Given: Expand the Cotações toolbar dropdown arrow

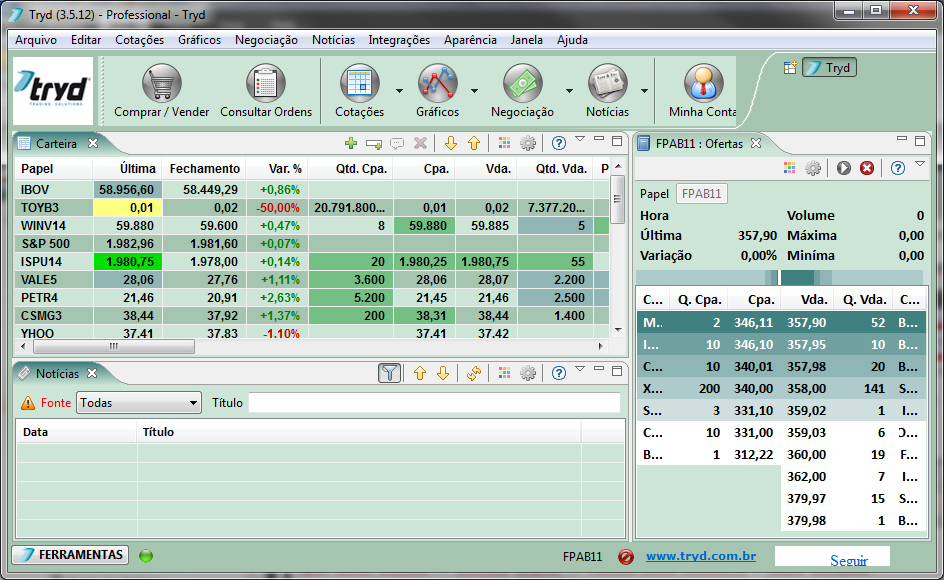Looking at the screenshot, I should (399, 91).
